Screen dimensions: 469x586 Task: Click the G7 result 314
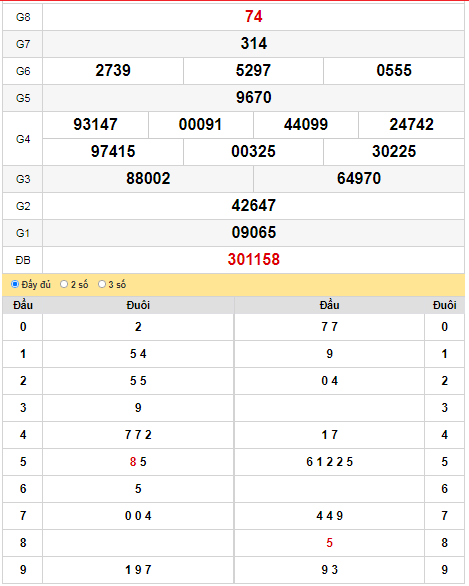(254, 44)
